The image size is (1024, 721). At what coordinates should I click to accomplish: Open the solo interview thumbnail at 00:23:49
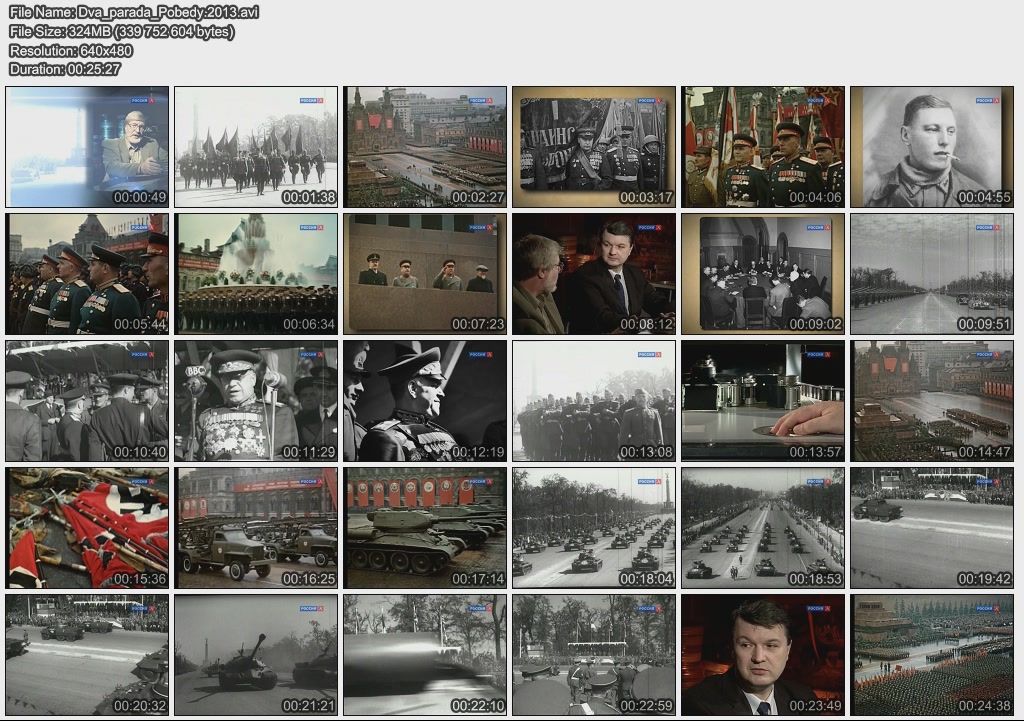tap(763, 654)
